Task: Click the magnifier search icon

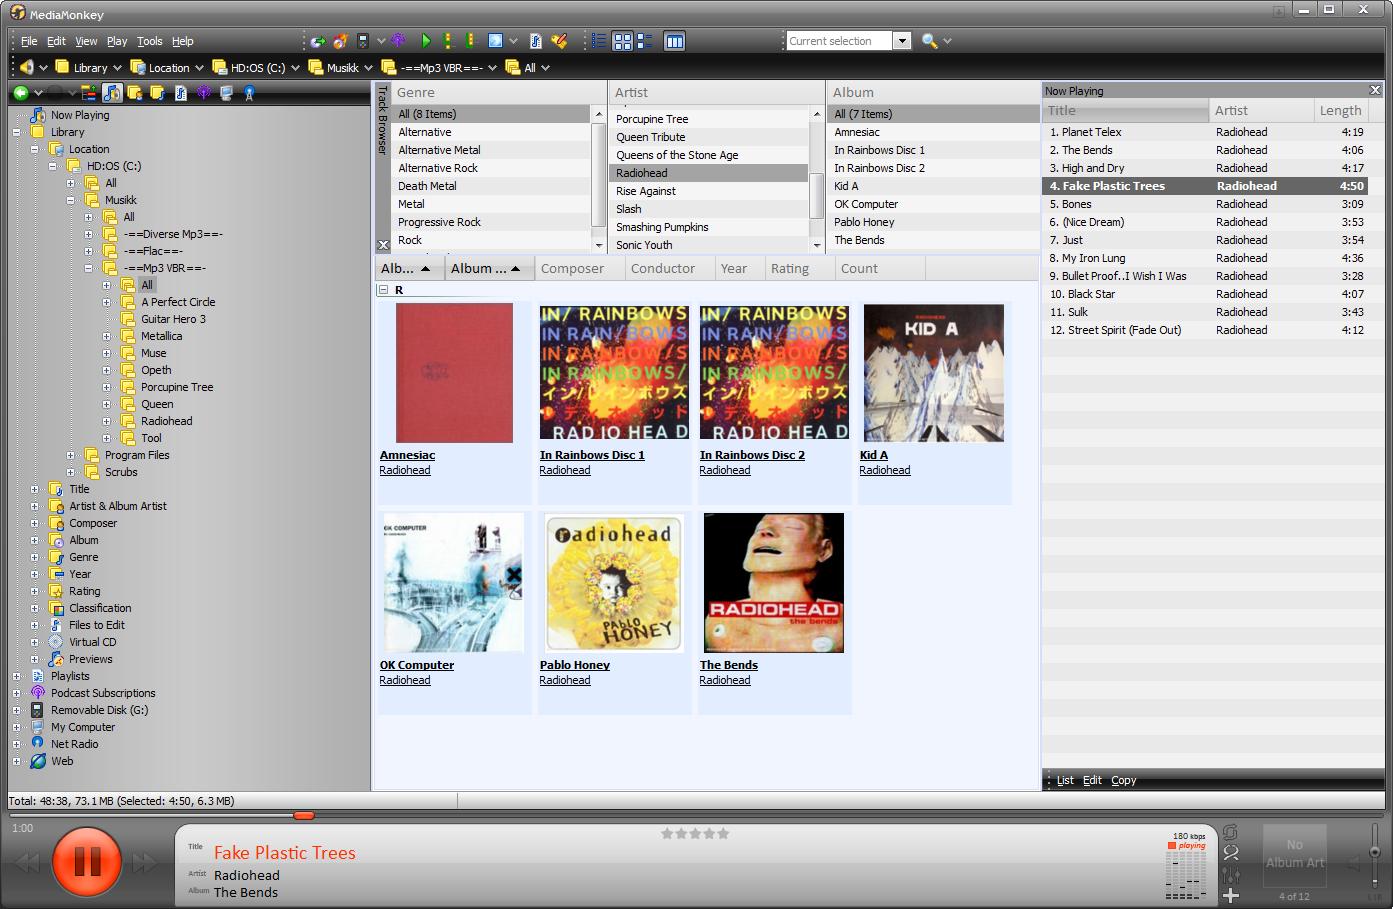Action: (929, 41)
